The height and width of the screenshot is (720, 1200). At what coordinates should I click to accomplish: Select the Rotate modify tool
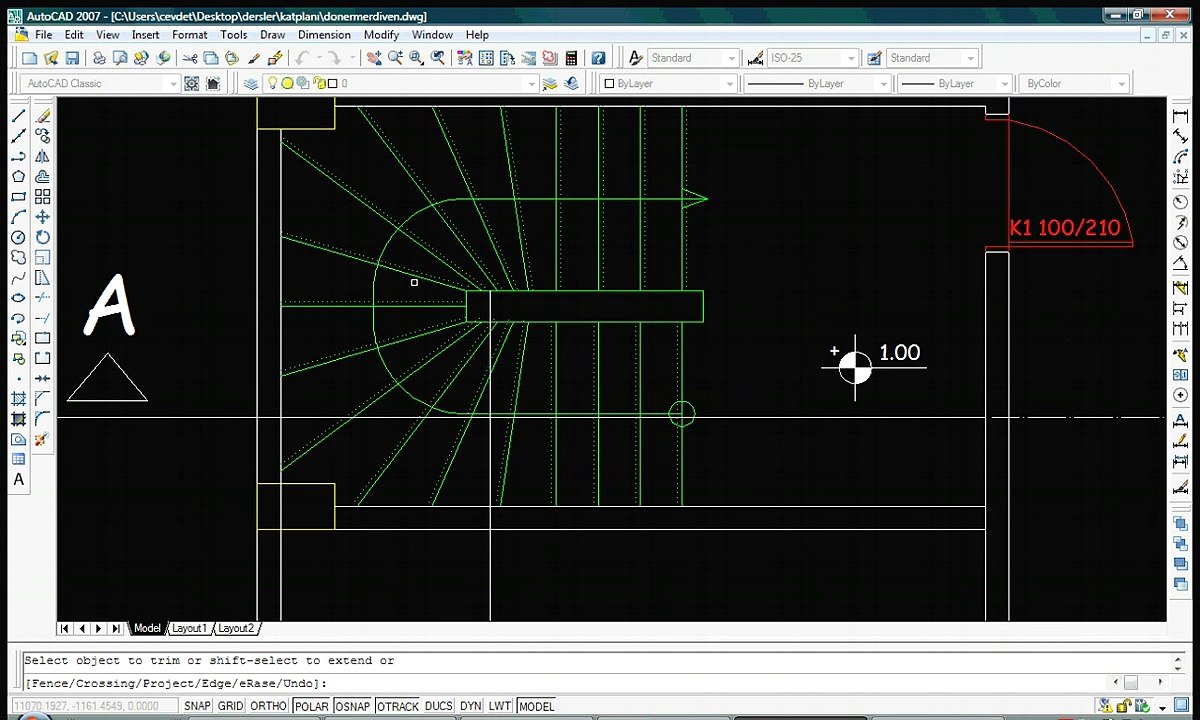pos(42,237)
